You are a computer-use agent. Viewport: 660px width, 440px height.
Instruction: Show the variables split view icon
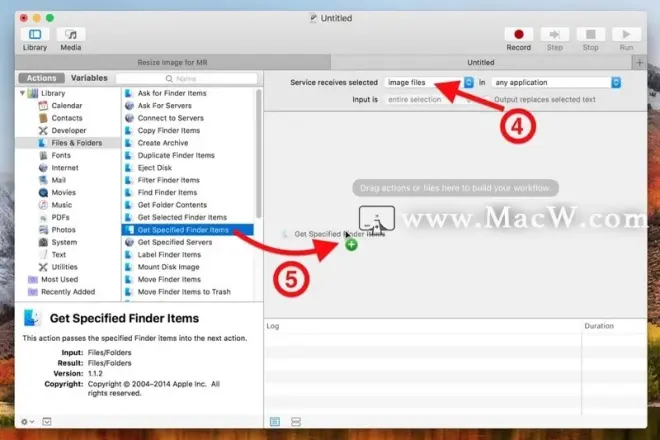point(296,421)
